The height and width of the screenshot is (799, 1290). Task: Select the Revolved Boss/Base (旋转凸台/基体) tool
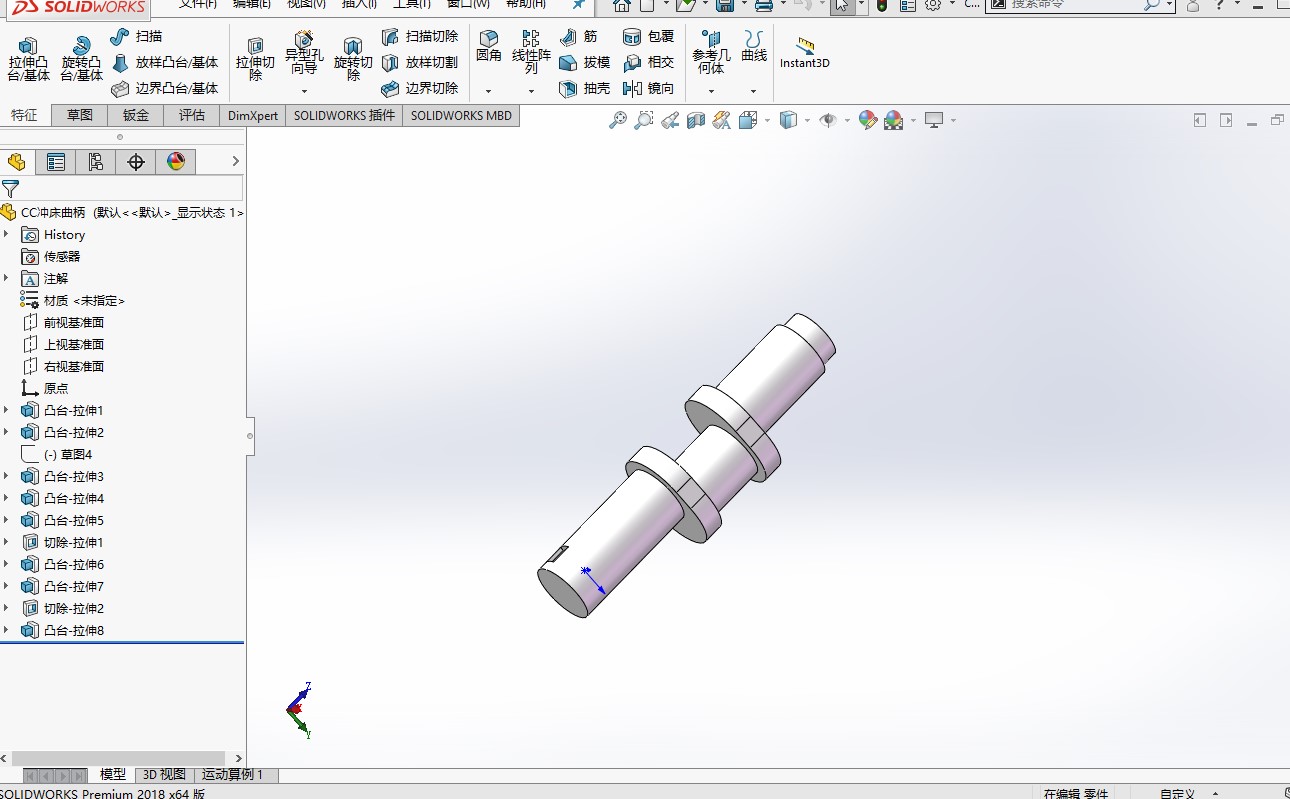[x=81, y=59]
